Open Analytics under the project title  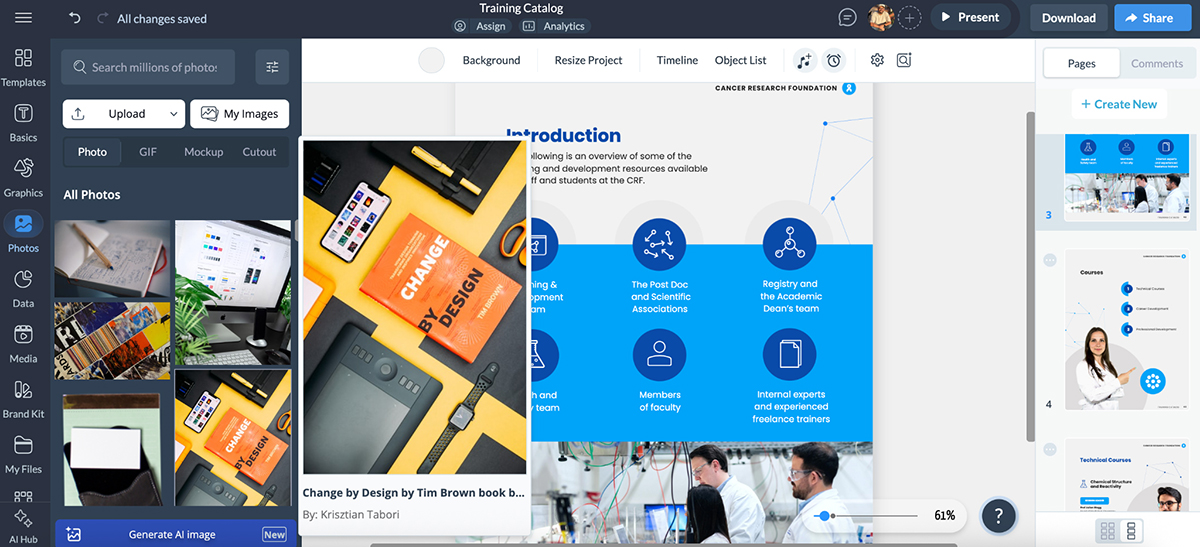555,26
